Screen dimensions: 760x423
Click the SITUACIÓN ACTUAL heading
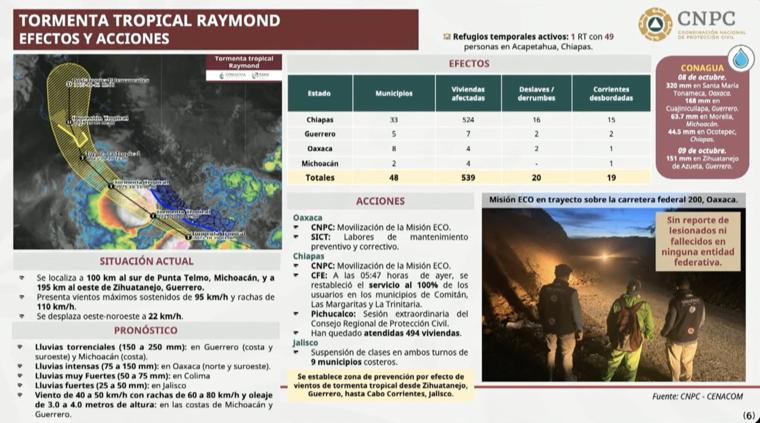(148, 260)
